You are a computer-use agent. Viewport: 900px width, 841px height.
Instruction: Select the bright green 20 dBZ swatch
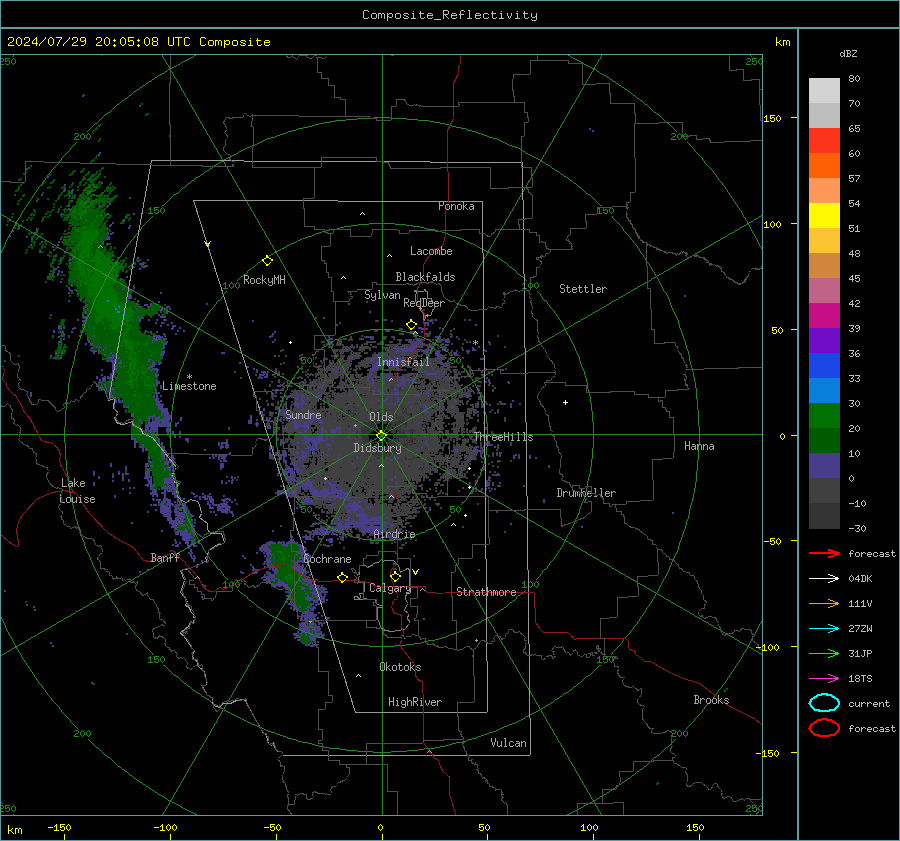pyautogui.click(x=824, y=416)
